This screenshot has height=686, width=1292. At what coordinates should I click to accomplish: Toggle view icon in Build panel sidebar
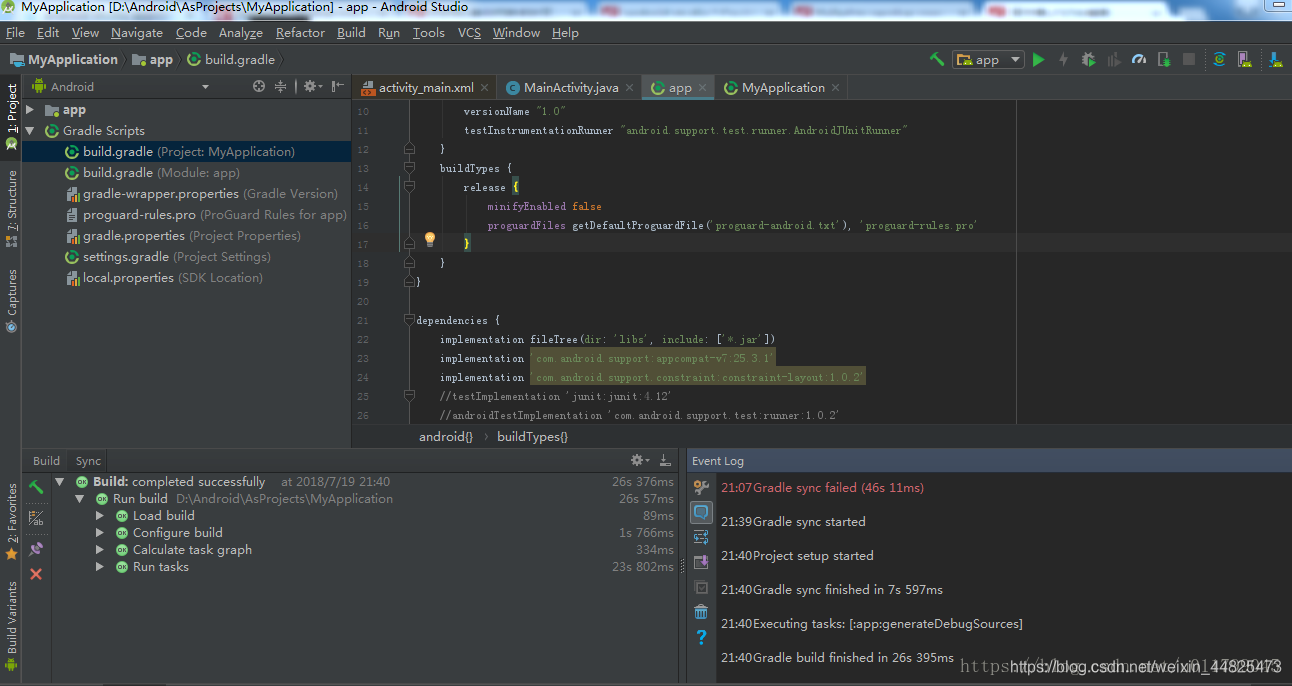(36, 518)
